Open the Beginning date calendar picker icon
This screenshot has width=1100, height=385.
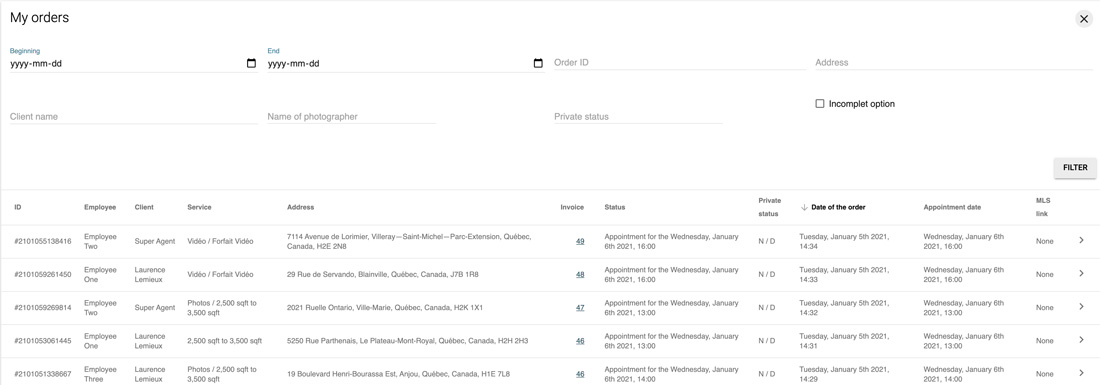251,64
